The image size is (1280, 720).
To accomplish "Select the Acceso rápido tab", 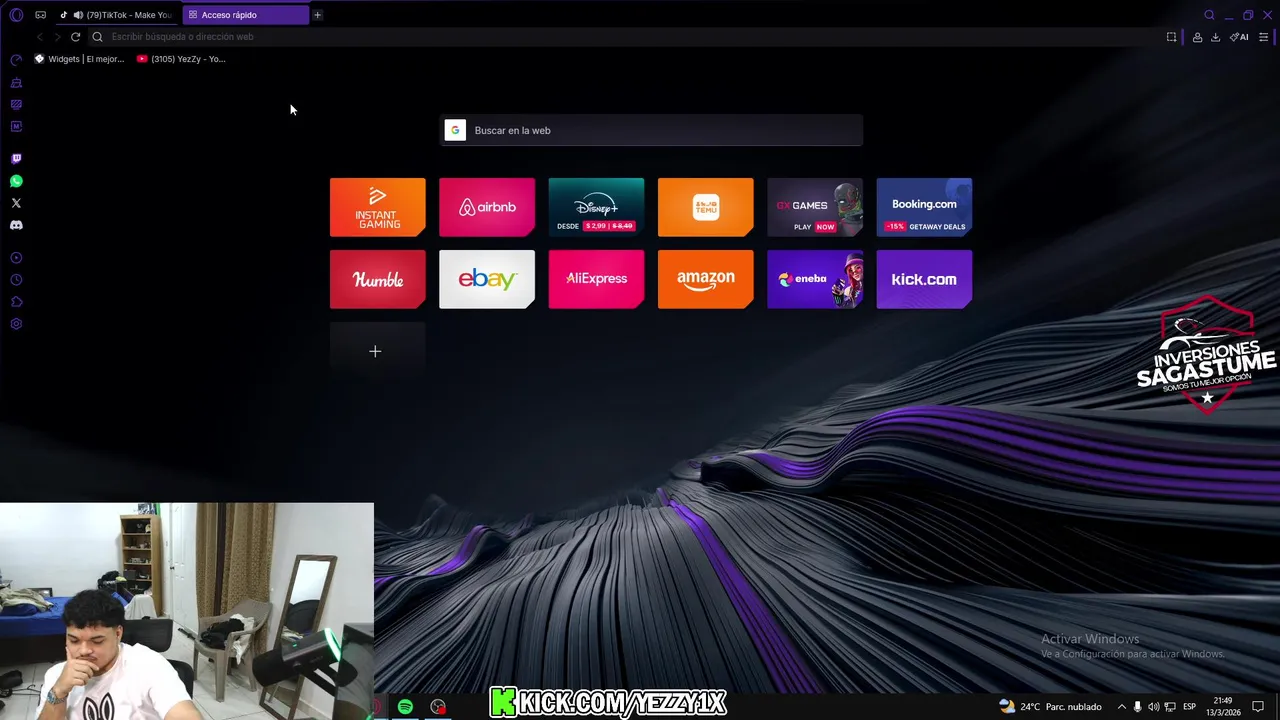I will (x=246, y=15).
